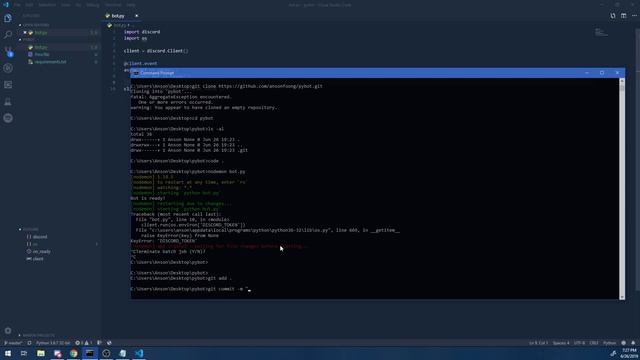Open the Explorer view in activity bar
This screenshot has width=640, height=360.
coord(8,18)
